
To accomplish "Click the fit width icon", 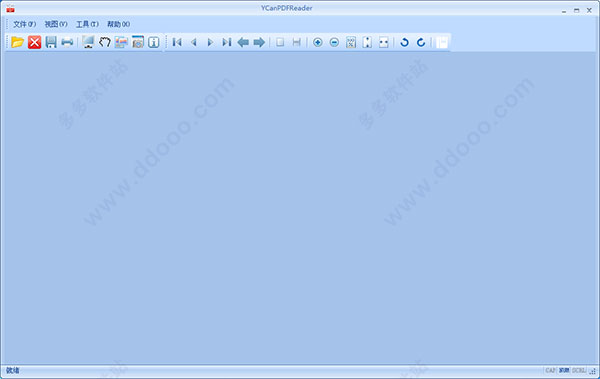I will [x=384, y=42].
